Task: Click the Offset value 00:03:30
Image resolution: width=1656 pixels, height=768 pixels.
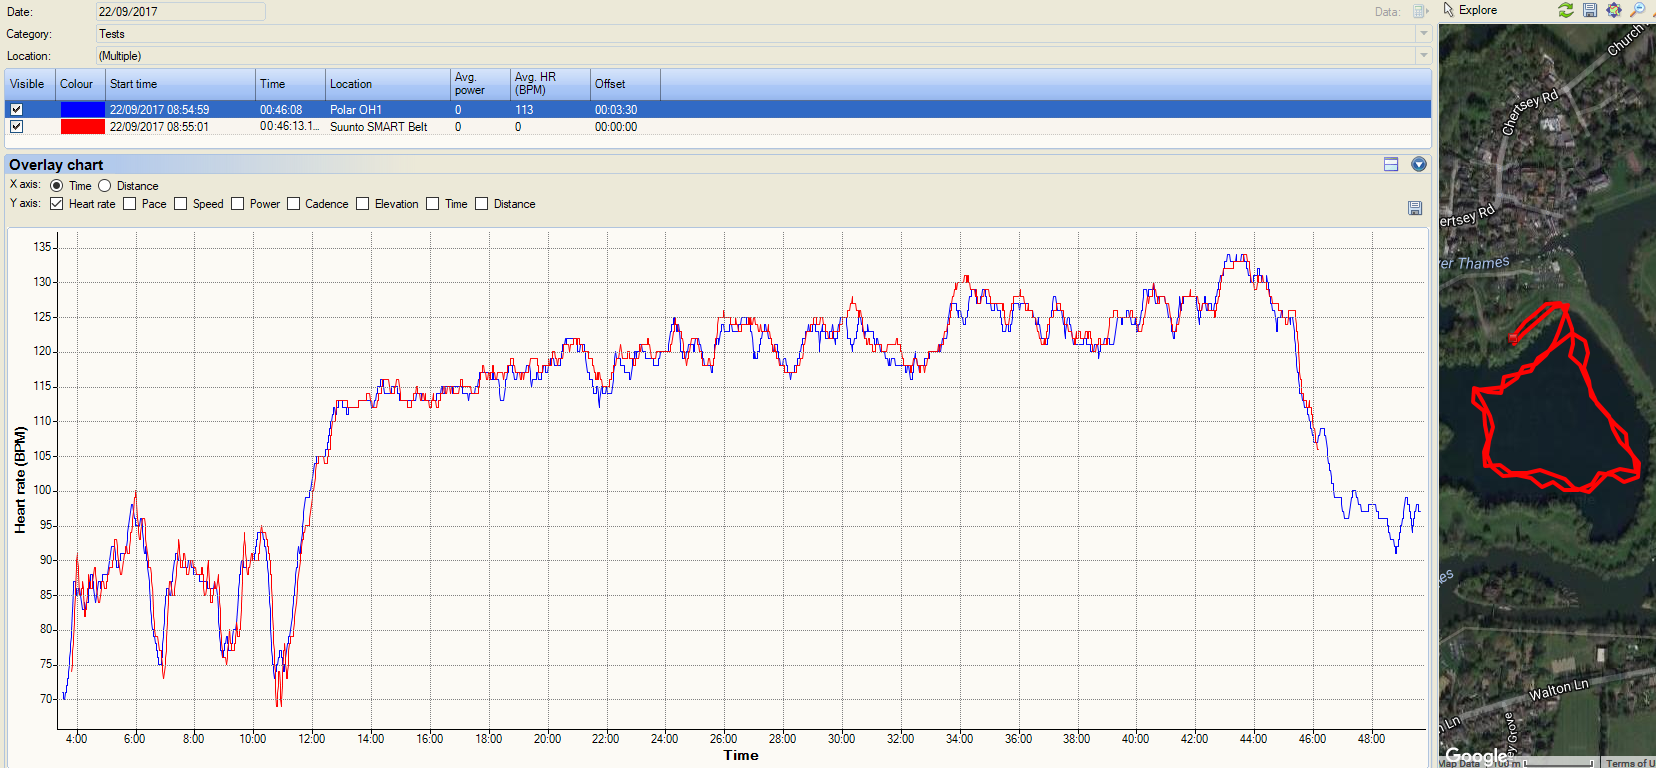Action: (616, 110)
